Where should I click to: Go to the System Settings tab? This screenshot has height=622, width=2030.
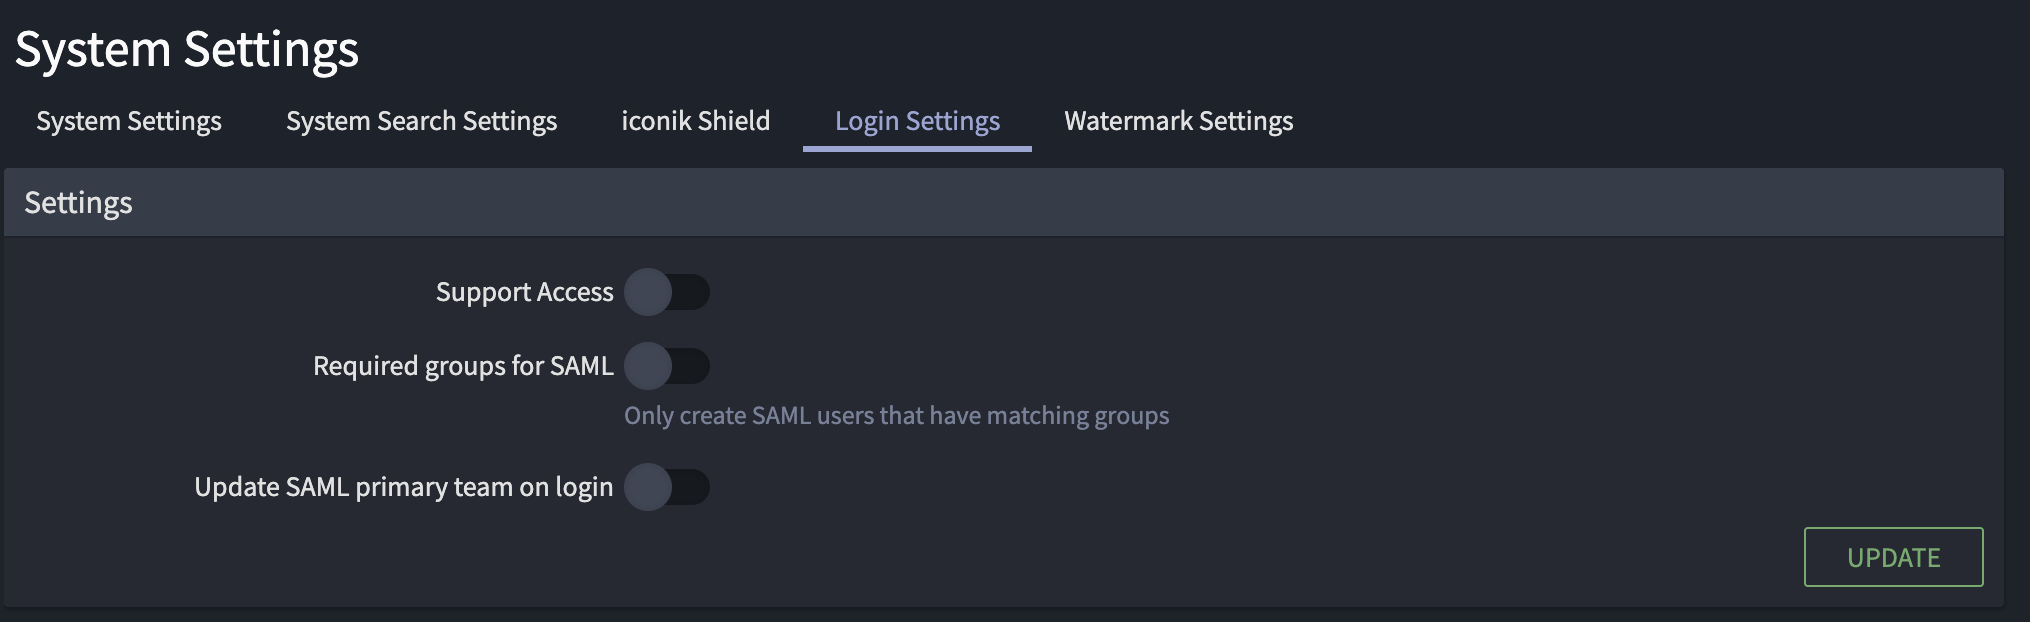pyautogui.click(x=128, y=121)
